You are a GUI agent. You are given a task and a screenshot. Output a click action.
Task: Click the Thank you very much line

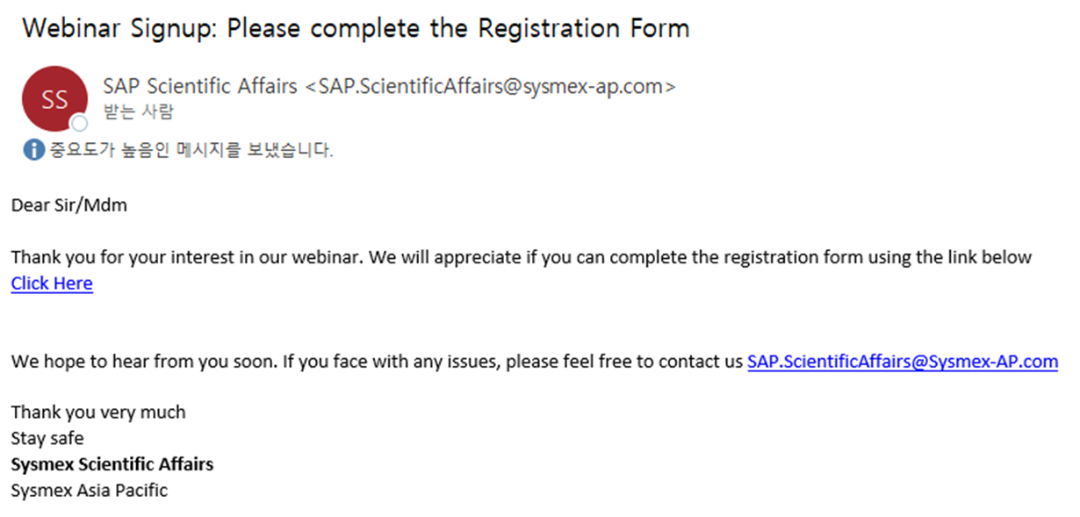click(x=98, y=412)
